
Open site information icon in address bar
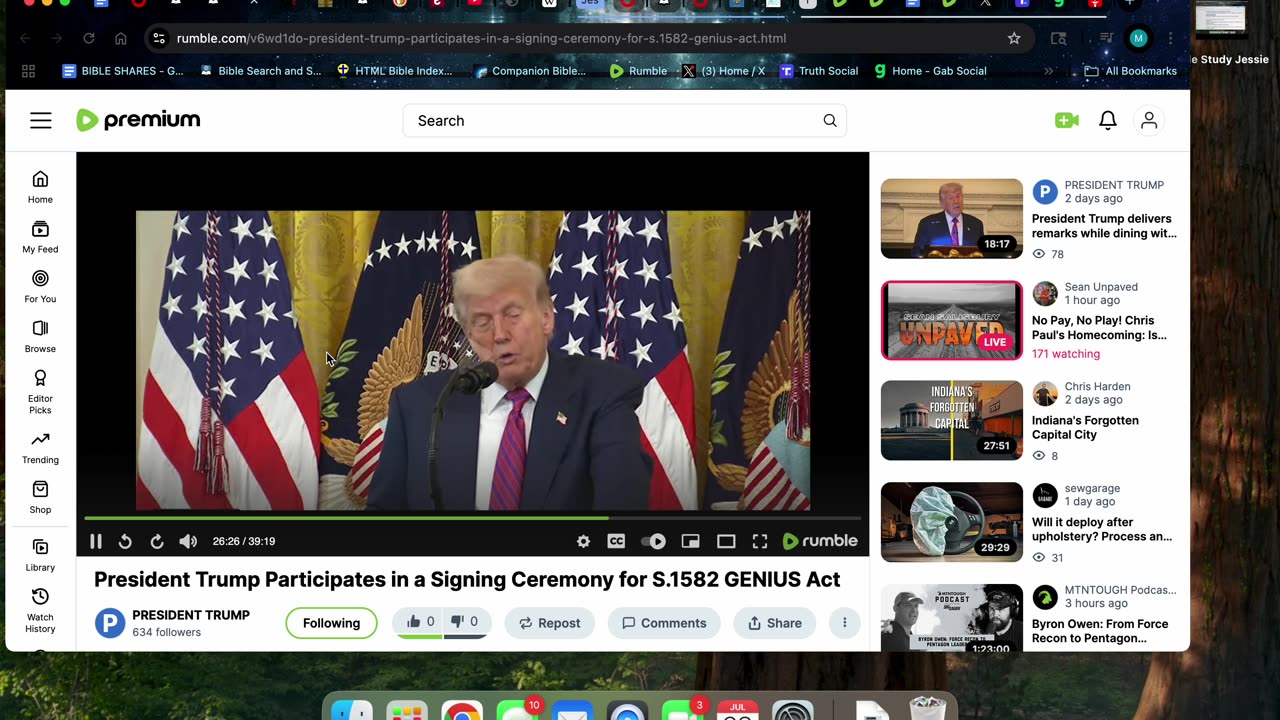[x=158, y=38]
